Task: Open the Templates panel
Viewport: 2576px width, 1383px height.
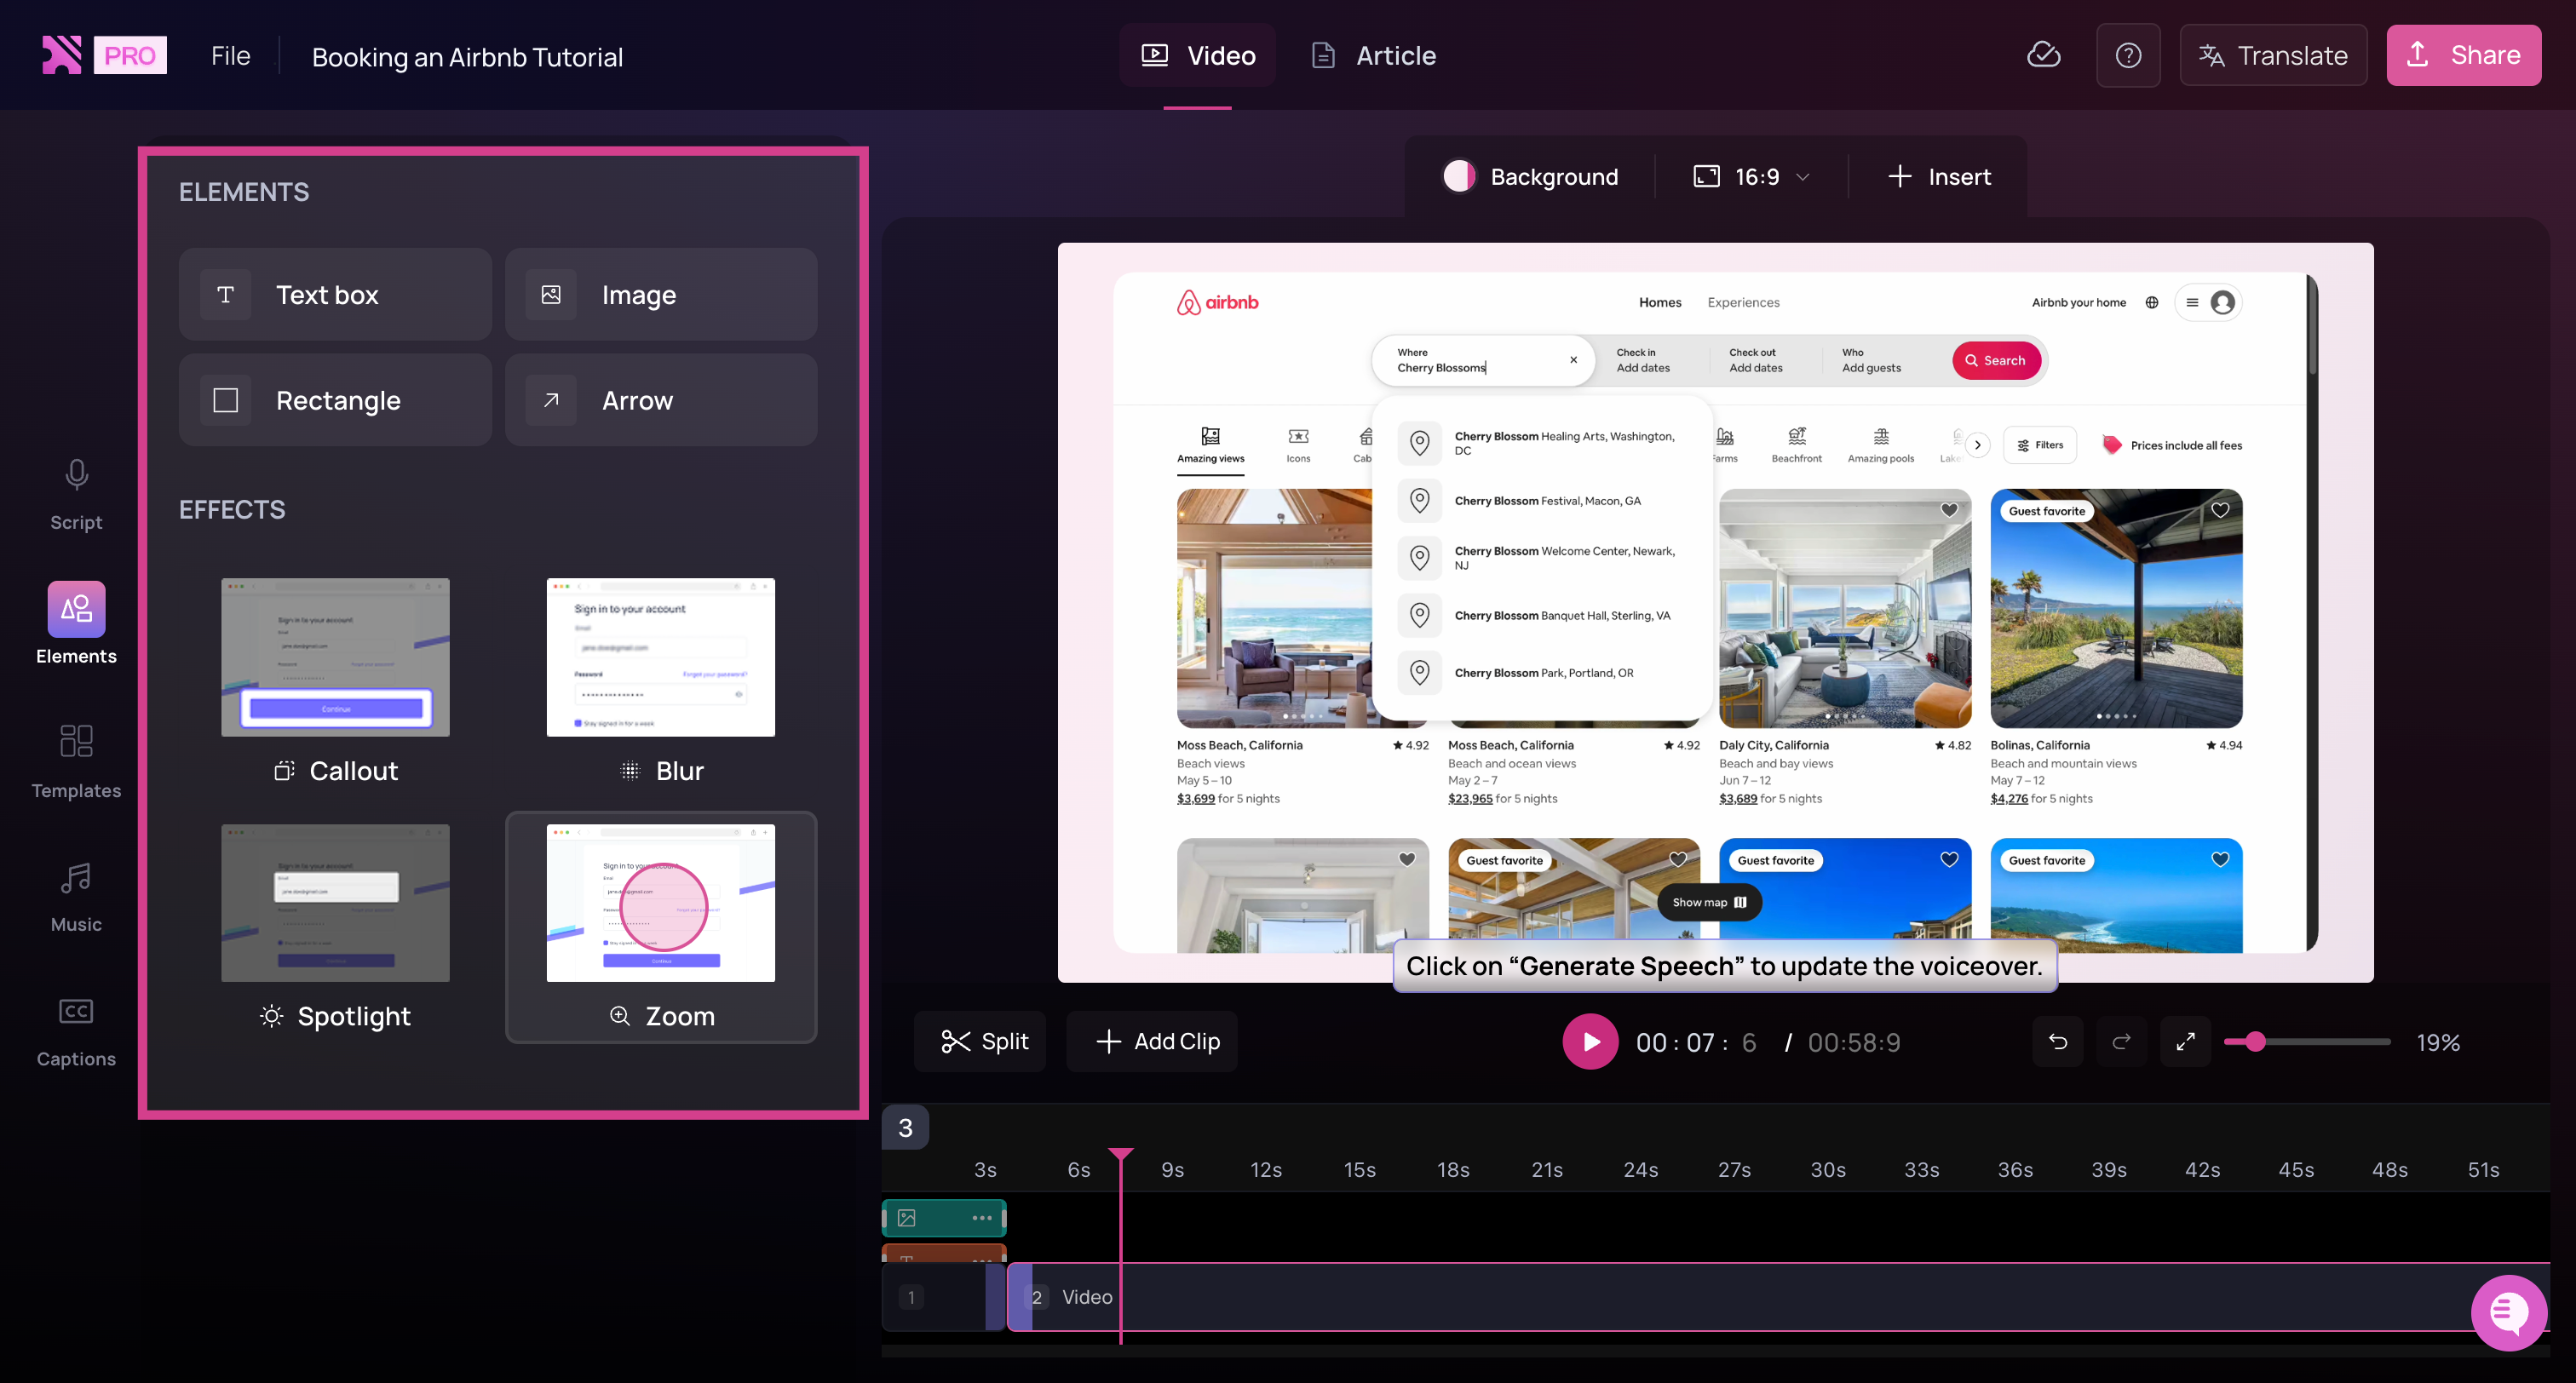Action: 76,761
